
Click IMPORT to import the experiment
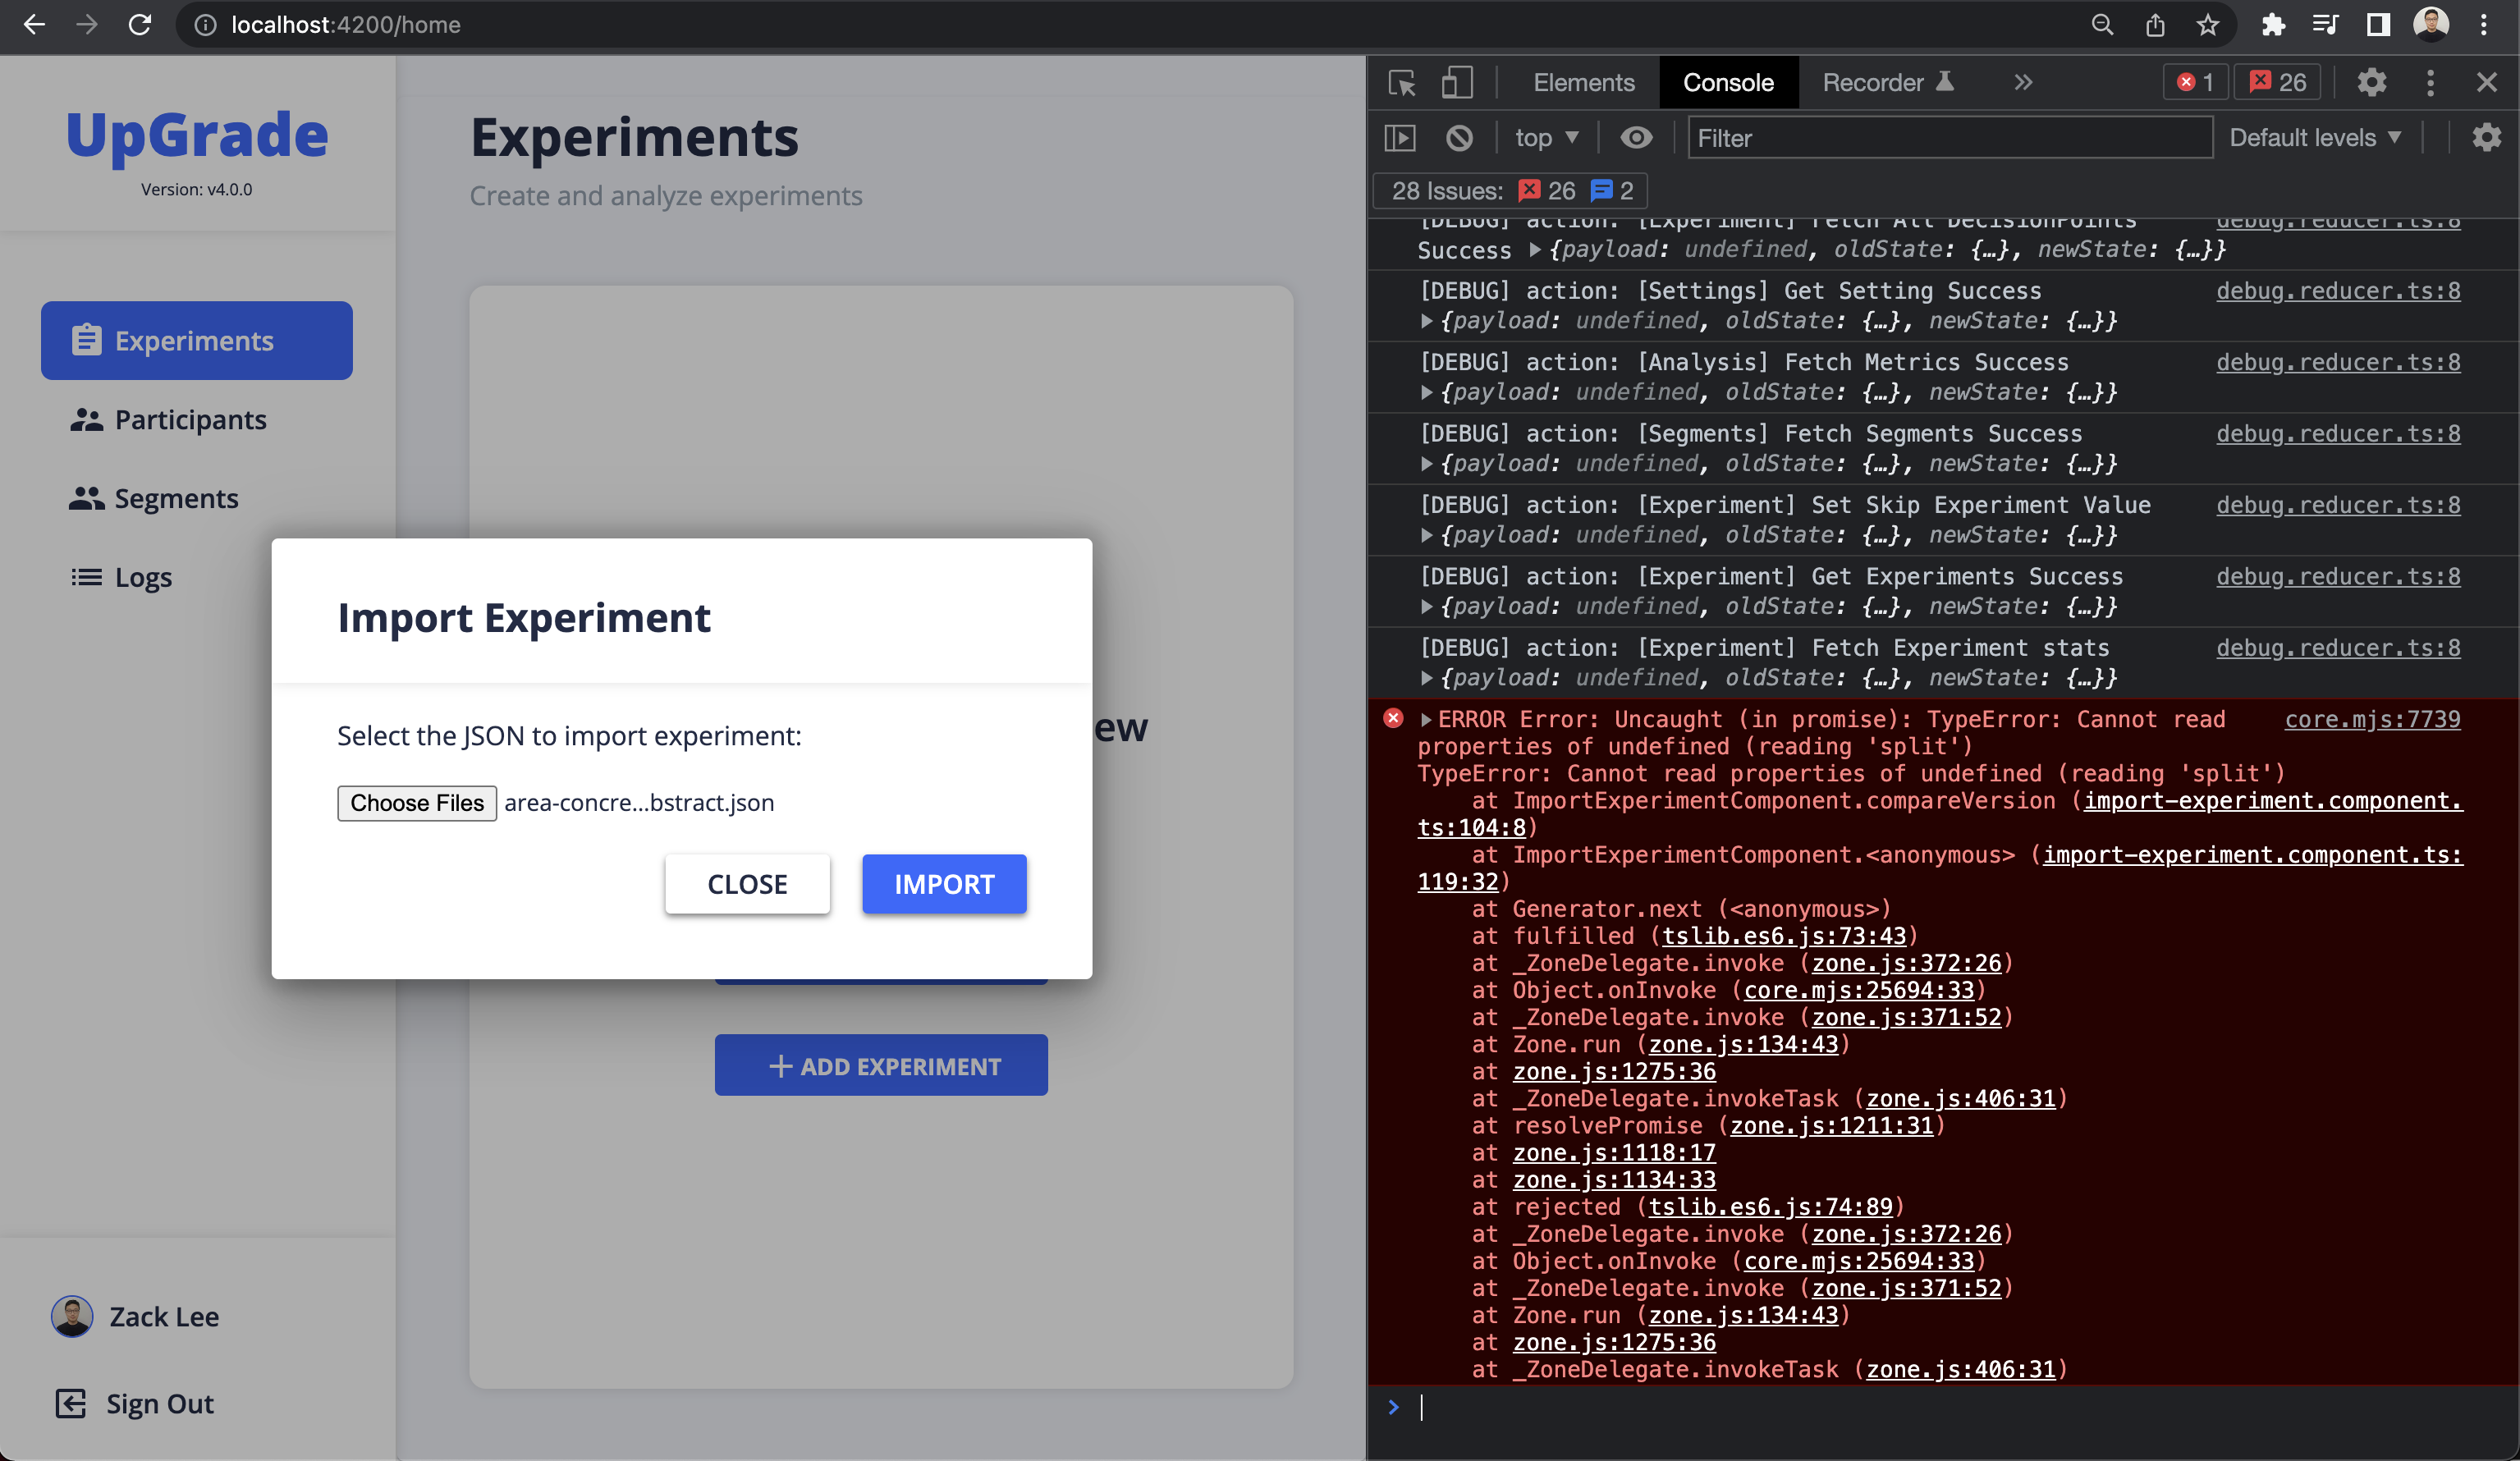tap(943, 884)
